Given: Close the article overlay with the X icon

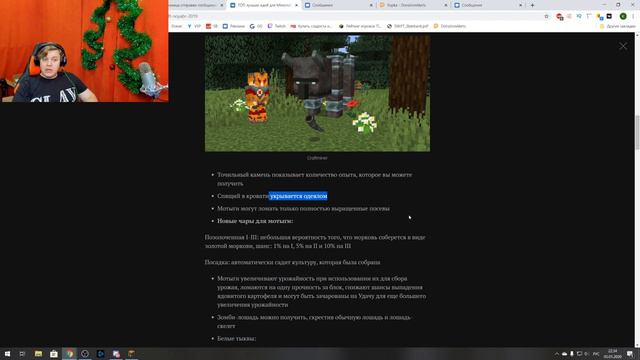Looking at the screenshot, I should point(623,47).
